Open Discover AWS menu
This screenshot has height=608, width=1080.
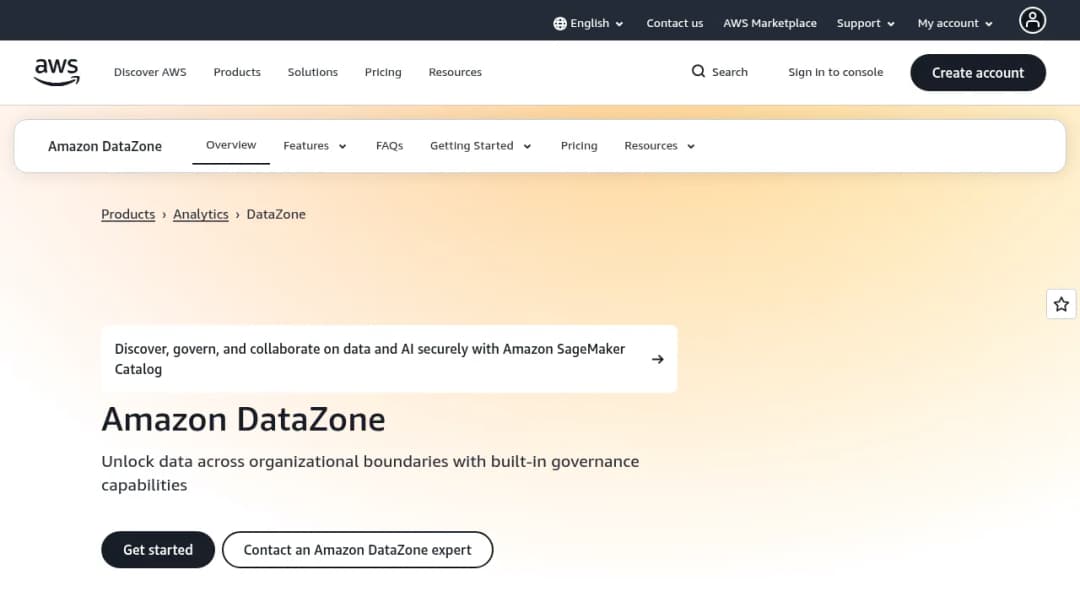[150, 72]
